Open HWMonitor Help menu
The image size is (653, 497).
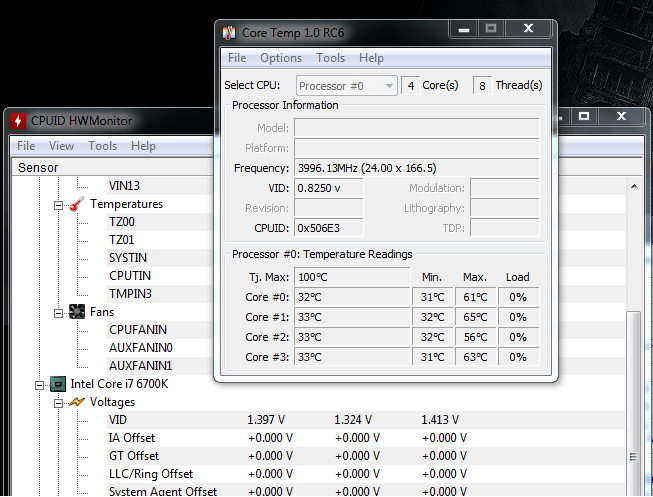coord(143,146)
